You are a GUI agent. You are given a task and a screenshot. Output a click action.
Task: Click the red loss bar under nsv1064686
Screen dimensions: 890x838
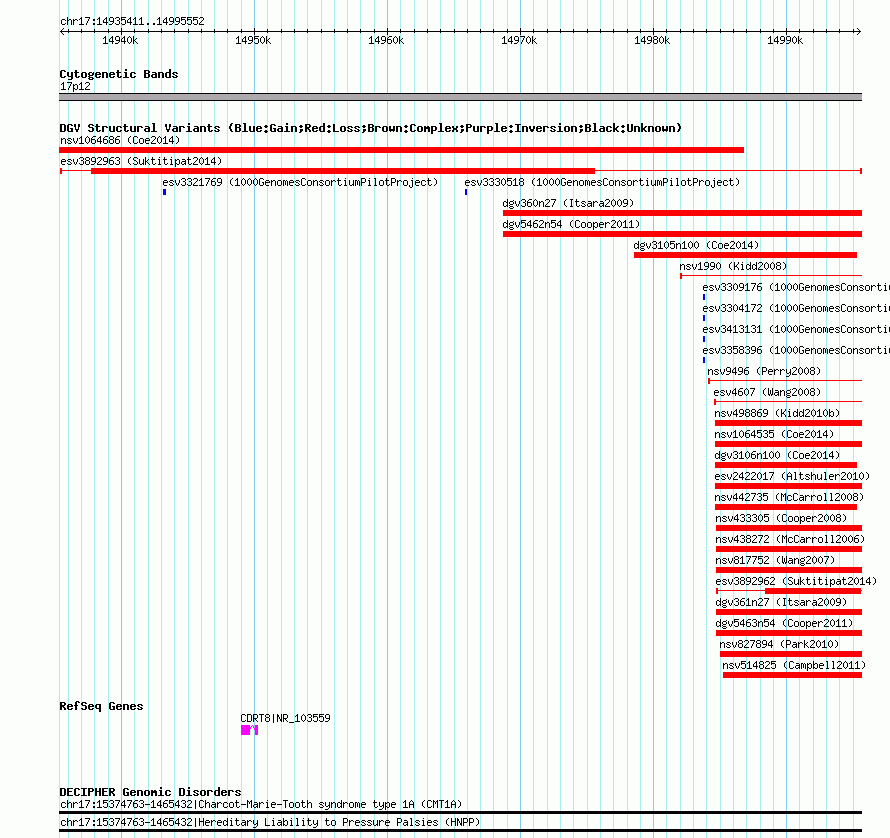[401, 150]
